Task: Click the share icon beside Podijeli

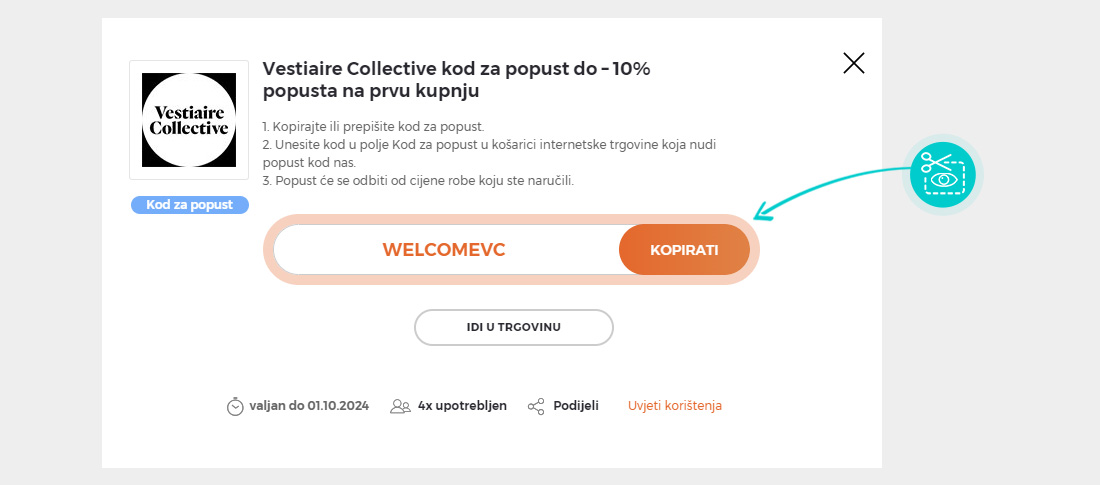Action: 536,406
